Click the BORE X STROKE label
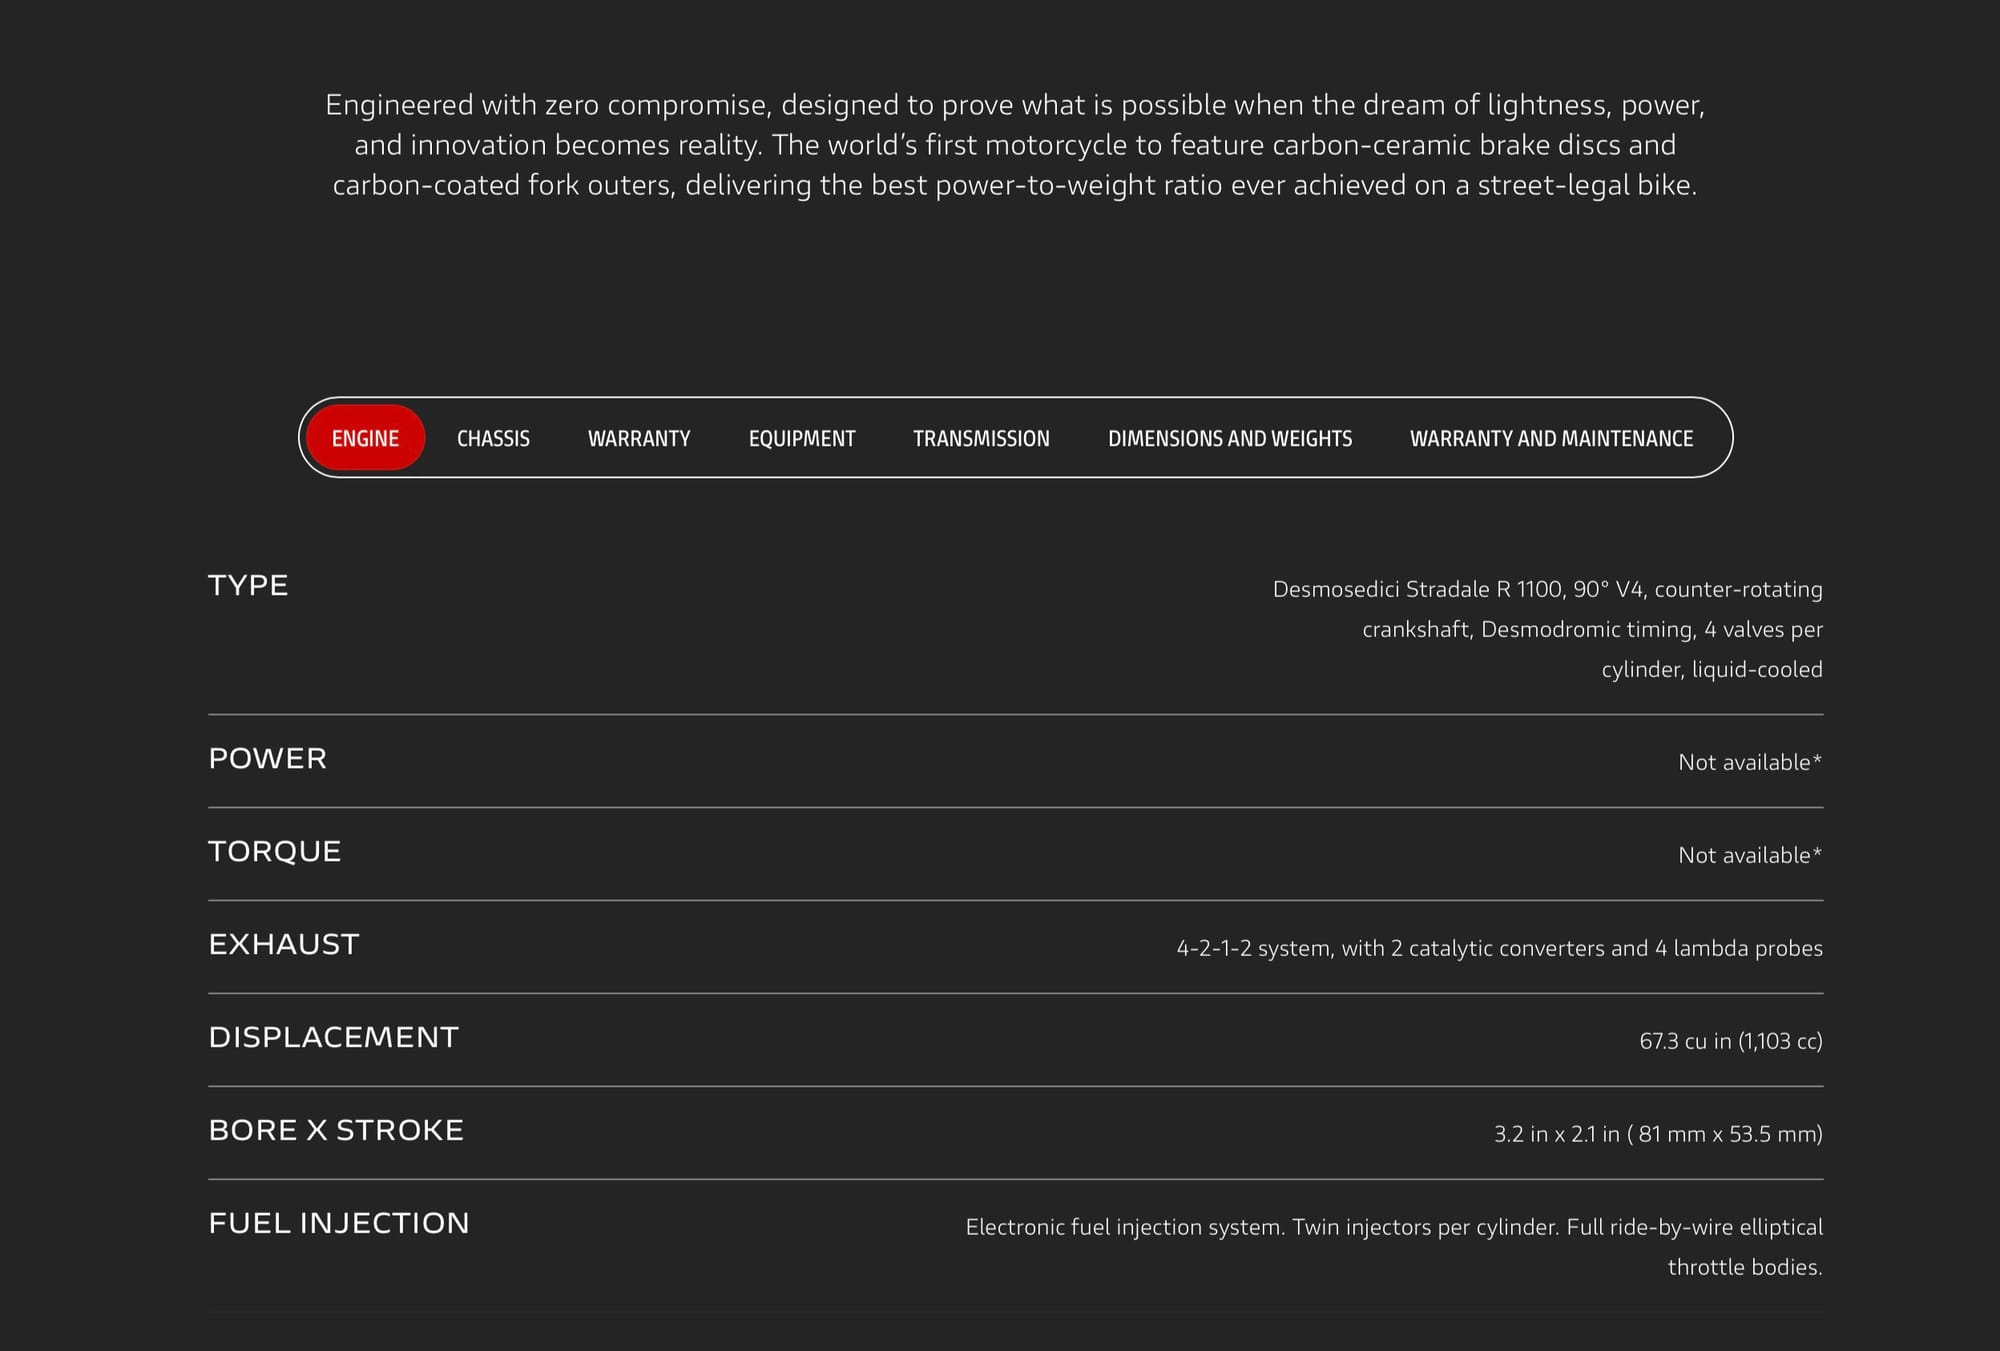Viewport: 2000px width, 1351px height. (336, 1130)
